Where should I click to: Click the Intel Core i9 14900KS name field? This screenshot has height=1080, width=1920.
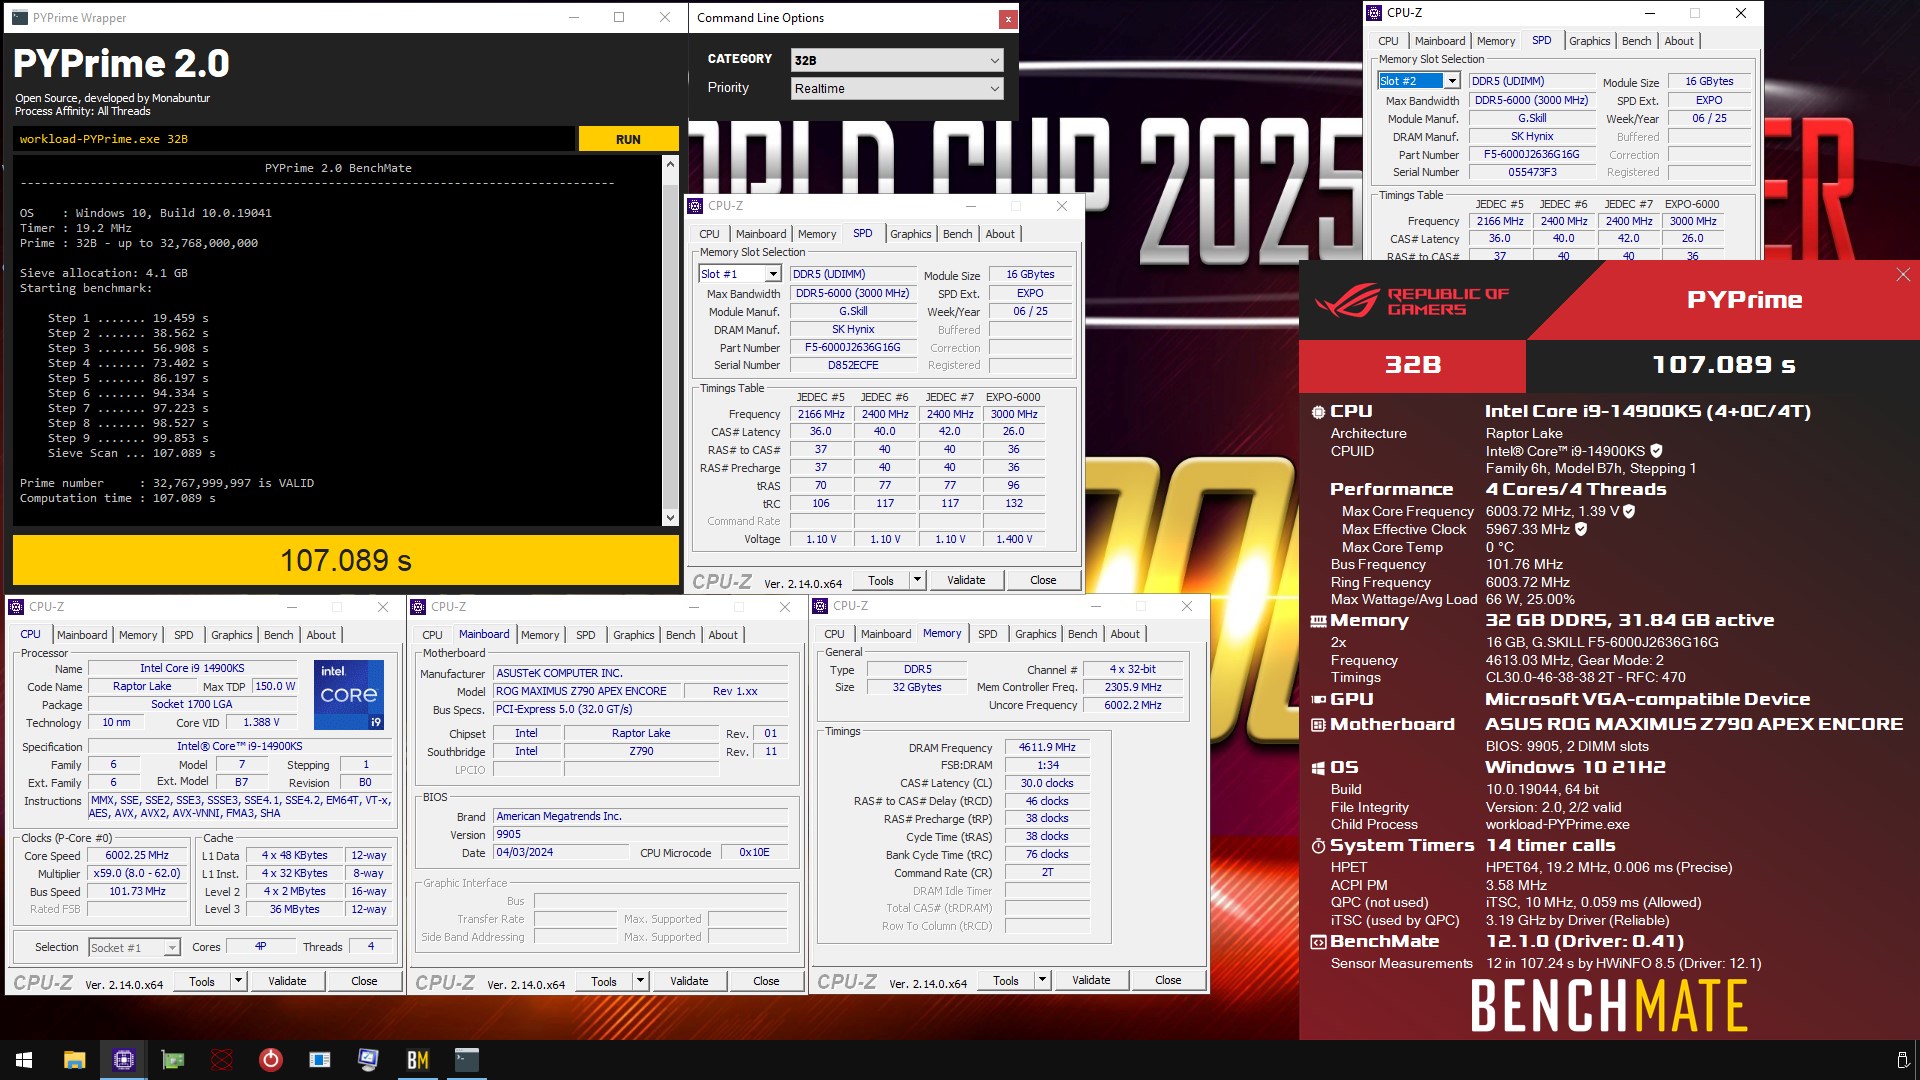(x=192, y=669)
